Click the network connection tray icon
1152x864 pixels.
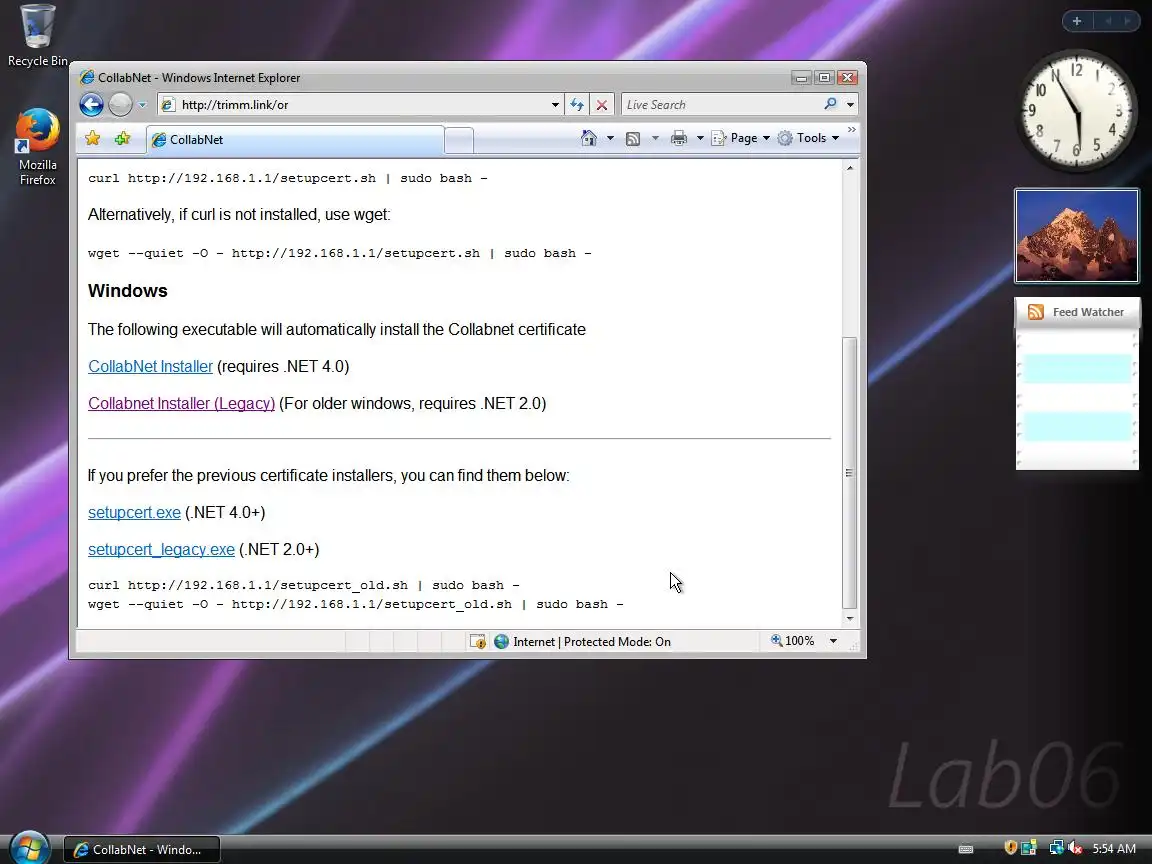pyautogui.click(x=1056, y=848)
